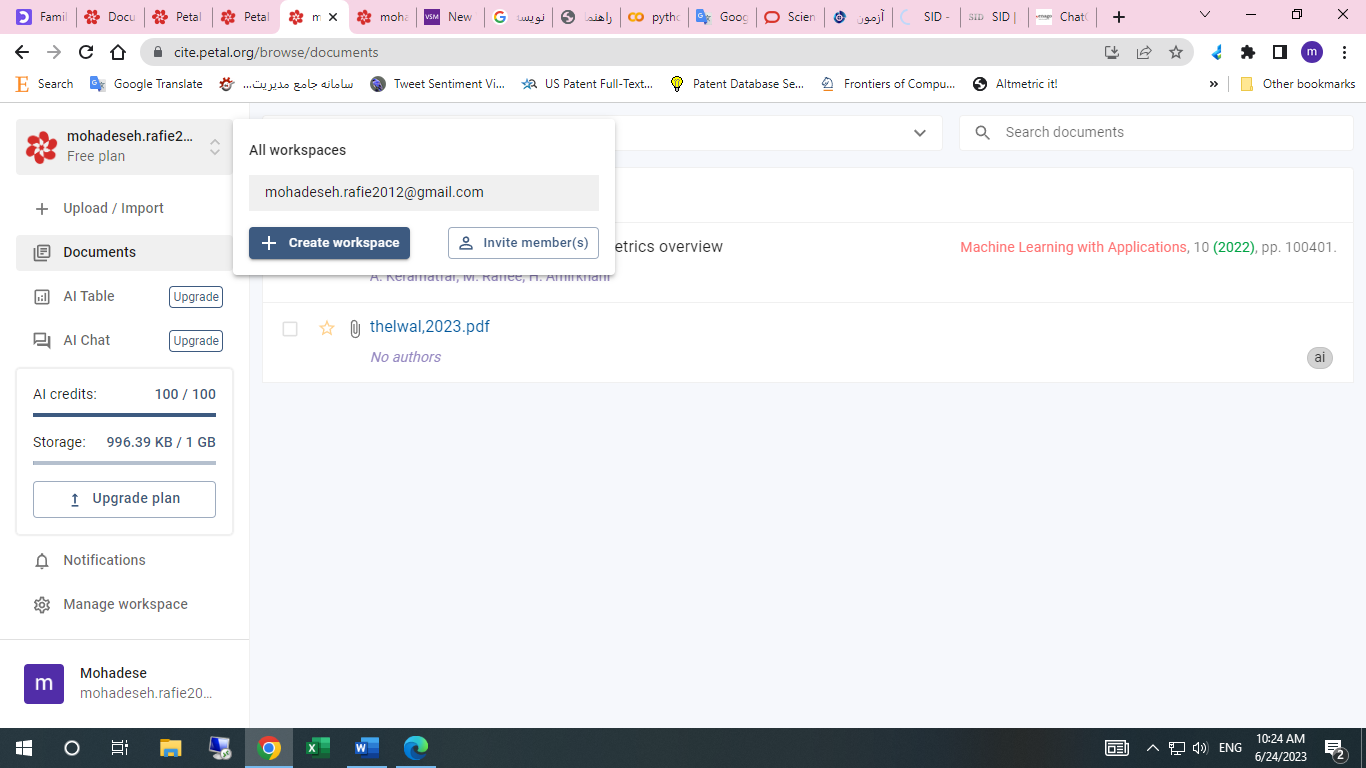Click the purple 'm' user avatar at bottom-left
Screen dimensions: 1366x768
click(44, 684)
